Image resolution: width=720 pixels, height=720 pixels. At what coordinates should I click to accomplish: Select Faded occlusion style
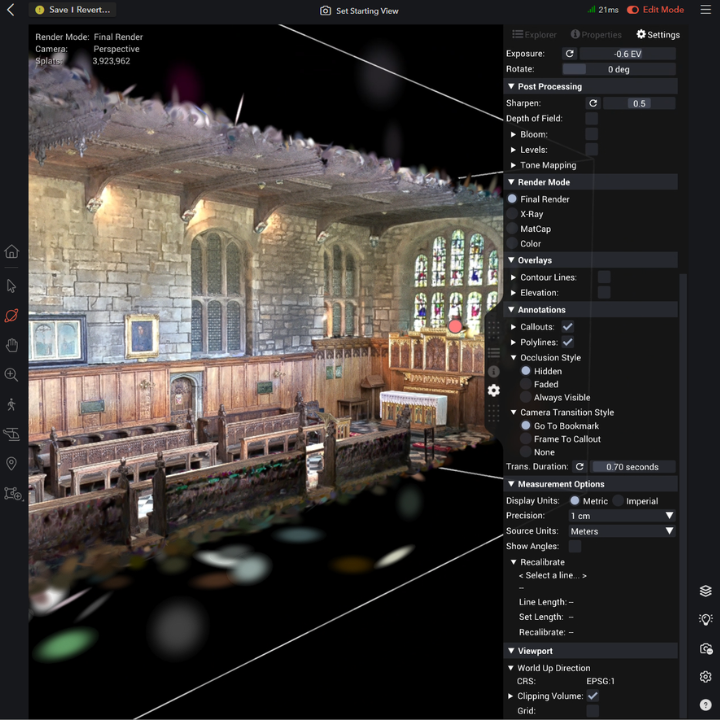(x=526, y=384)
